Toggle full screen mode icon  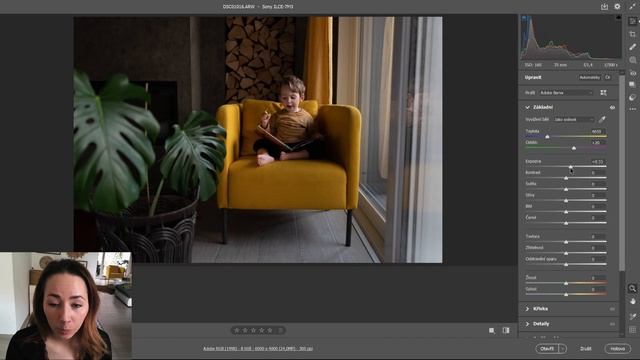point(632,7)
